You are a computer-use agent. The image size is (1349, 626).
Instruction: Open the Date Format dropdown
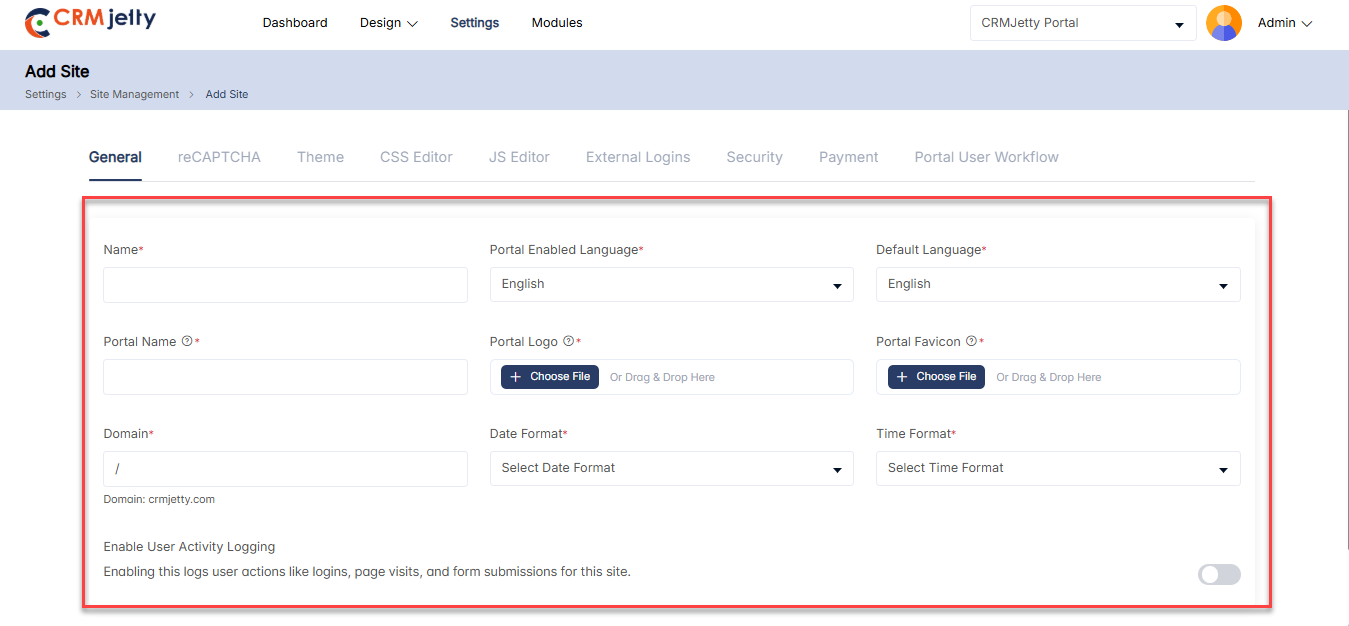671,468
